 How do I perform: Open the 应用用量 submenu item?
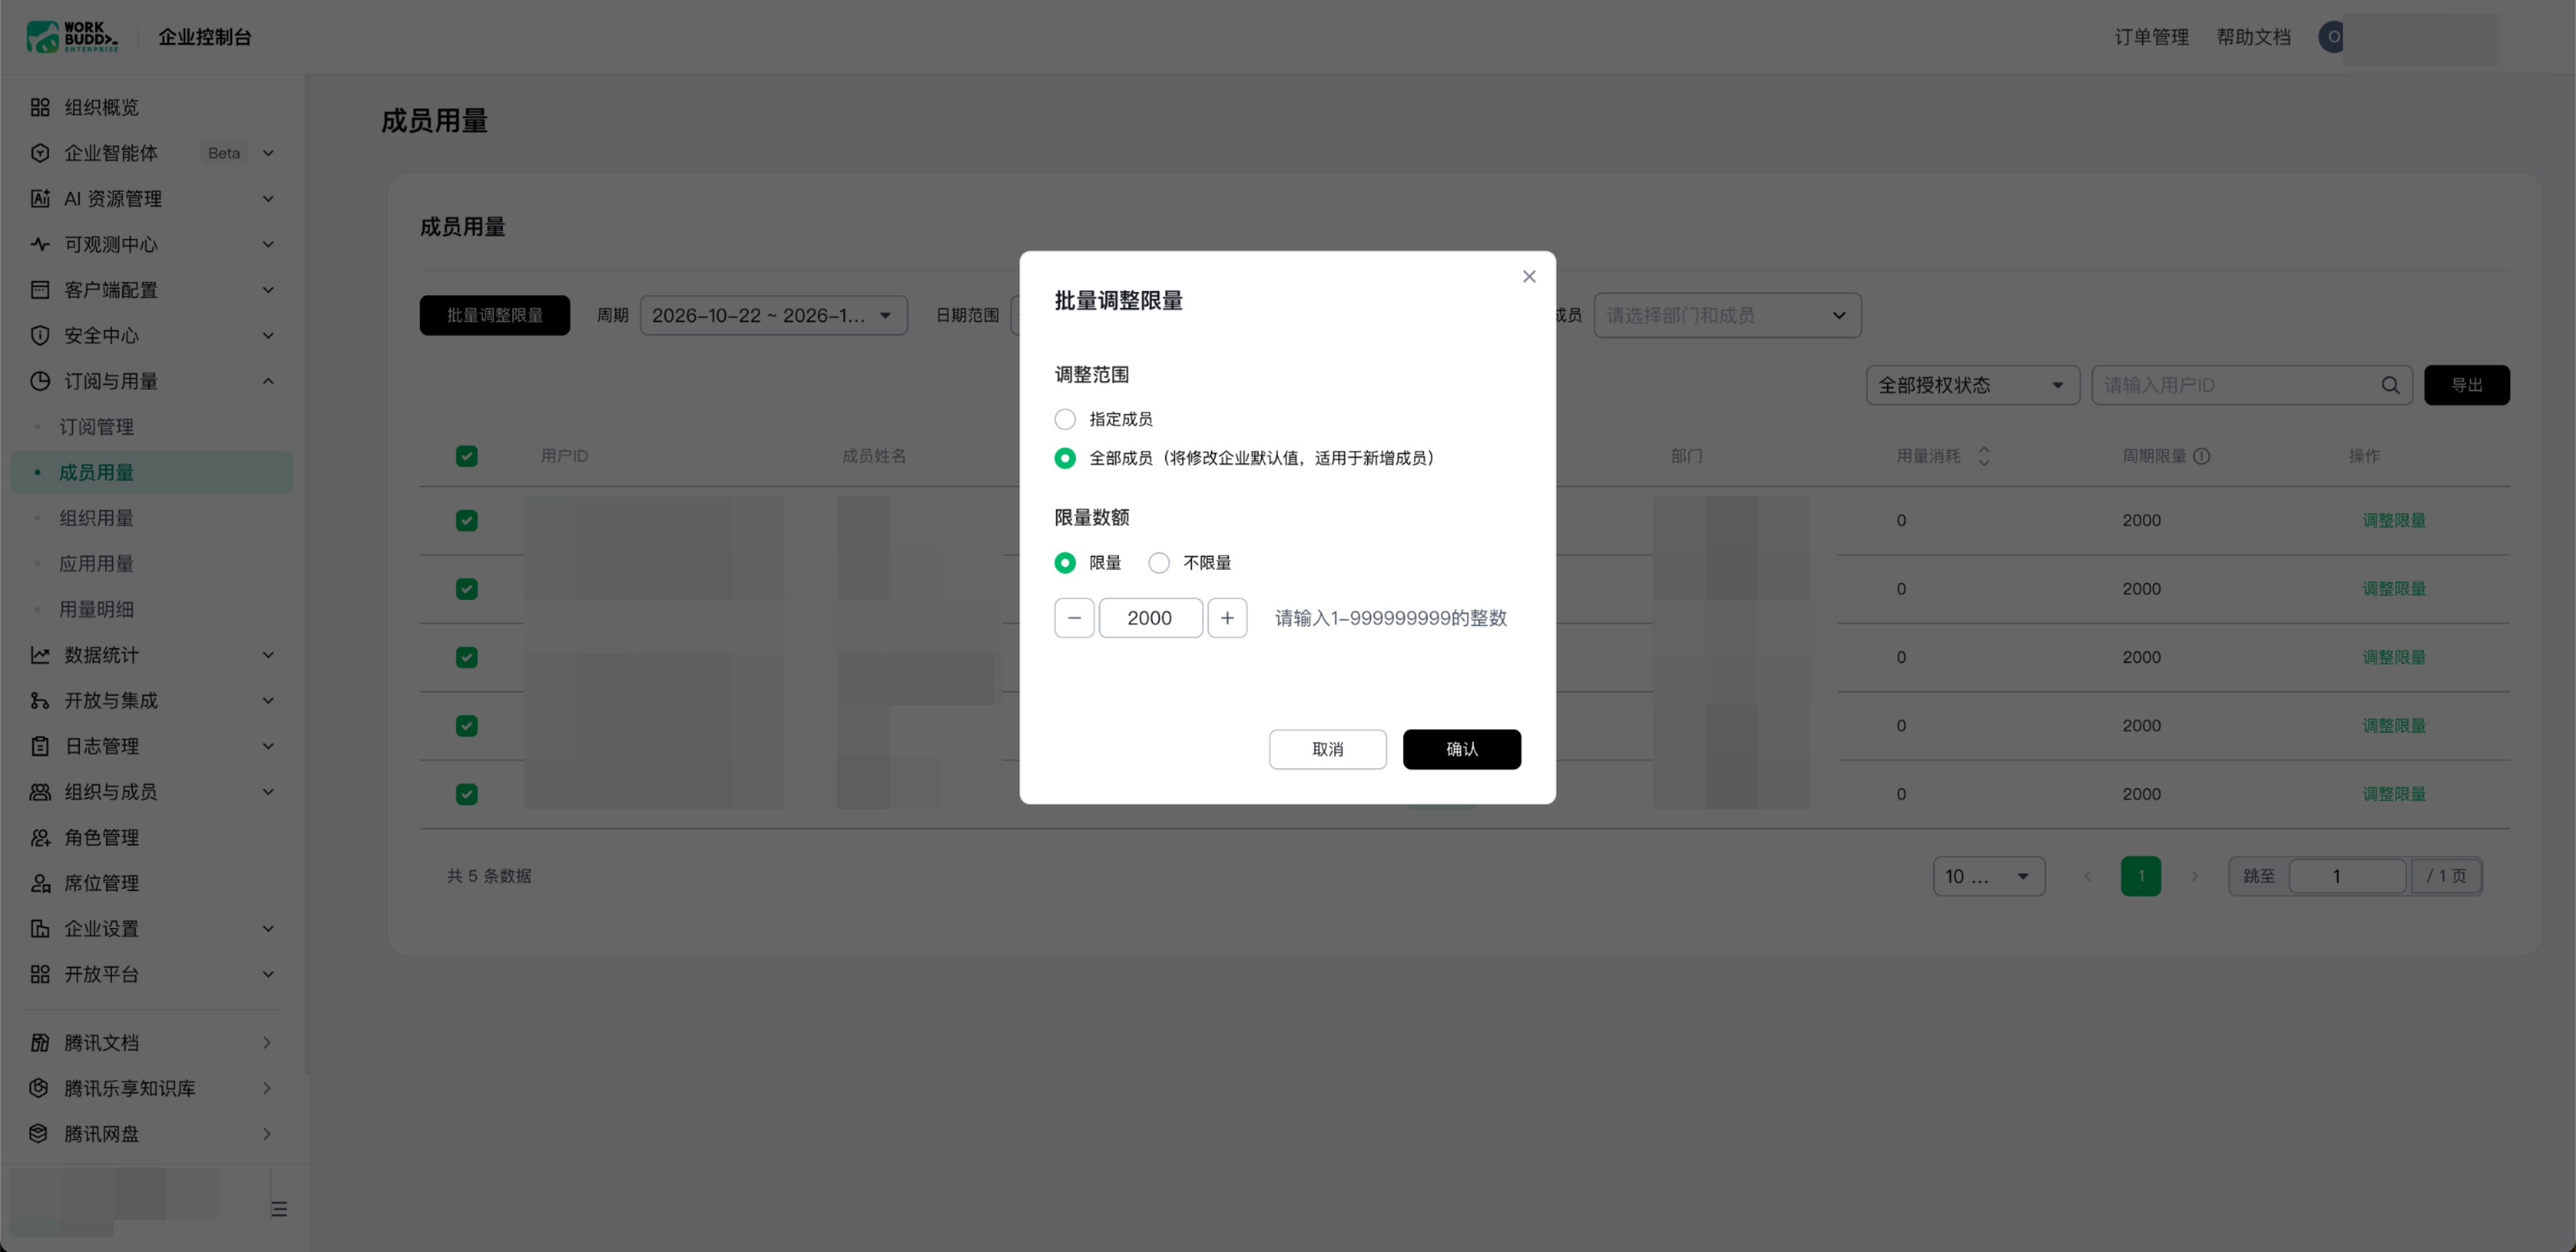[96, 564]
